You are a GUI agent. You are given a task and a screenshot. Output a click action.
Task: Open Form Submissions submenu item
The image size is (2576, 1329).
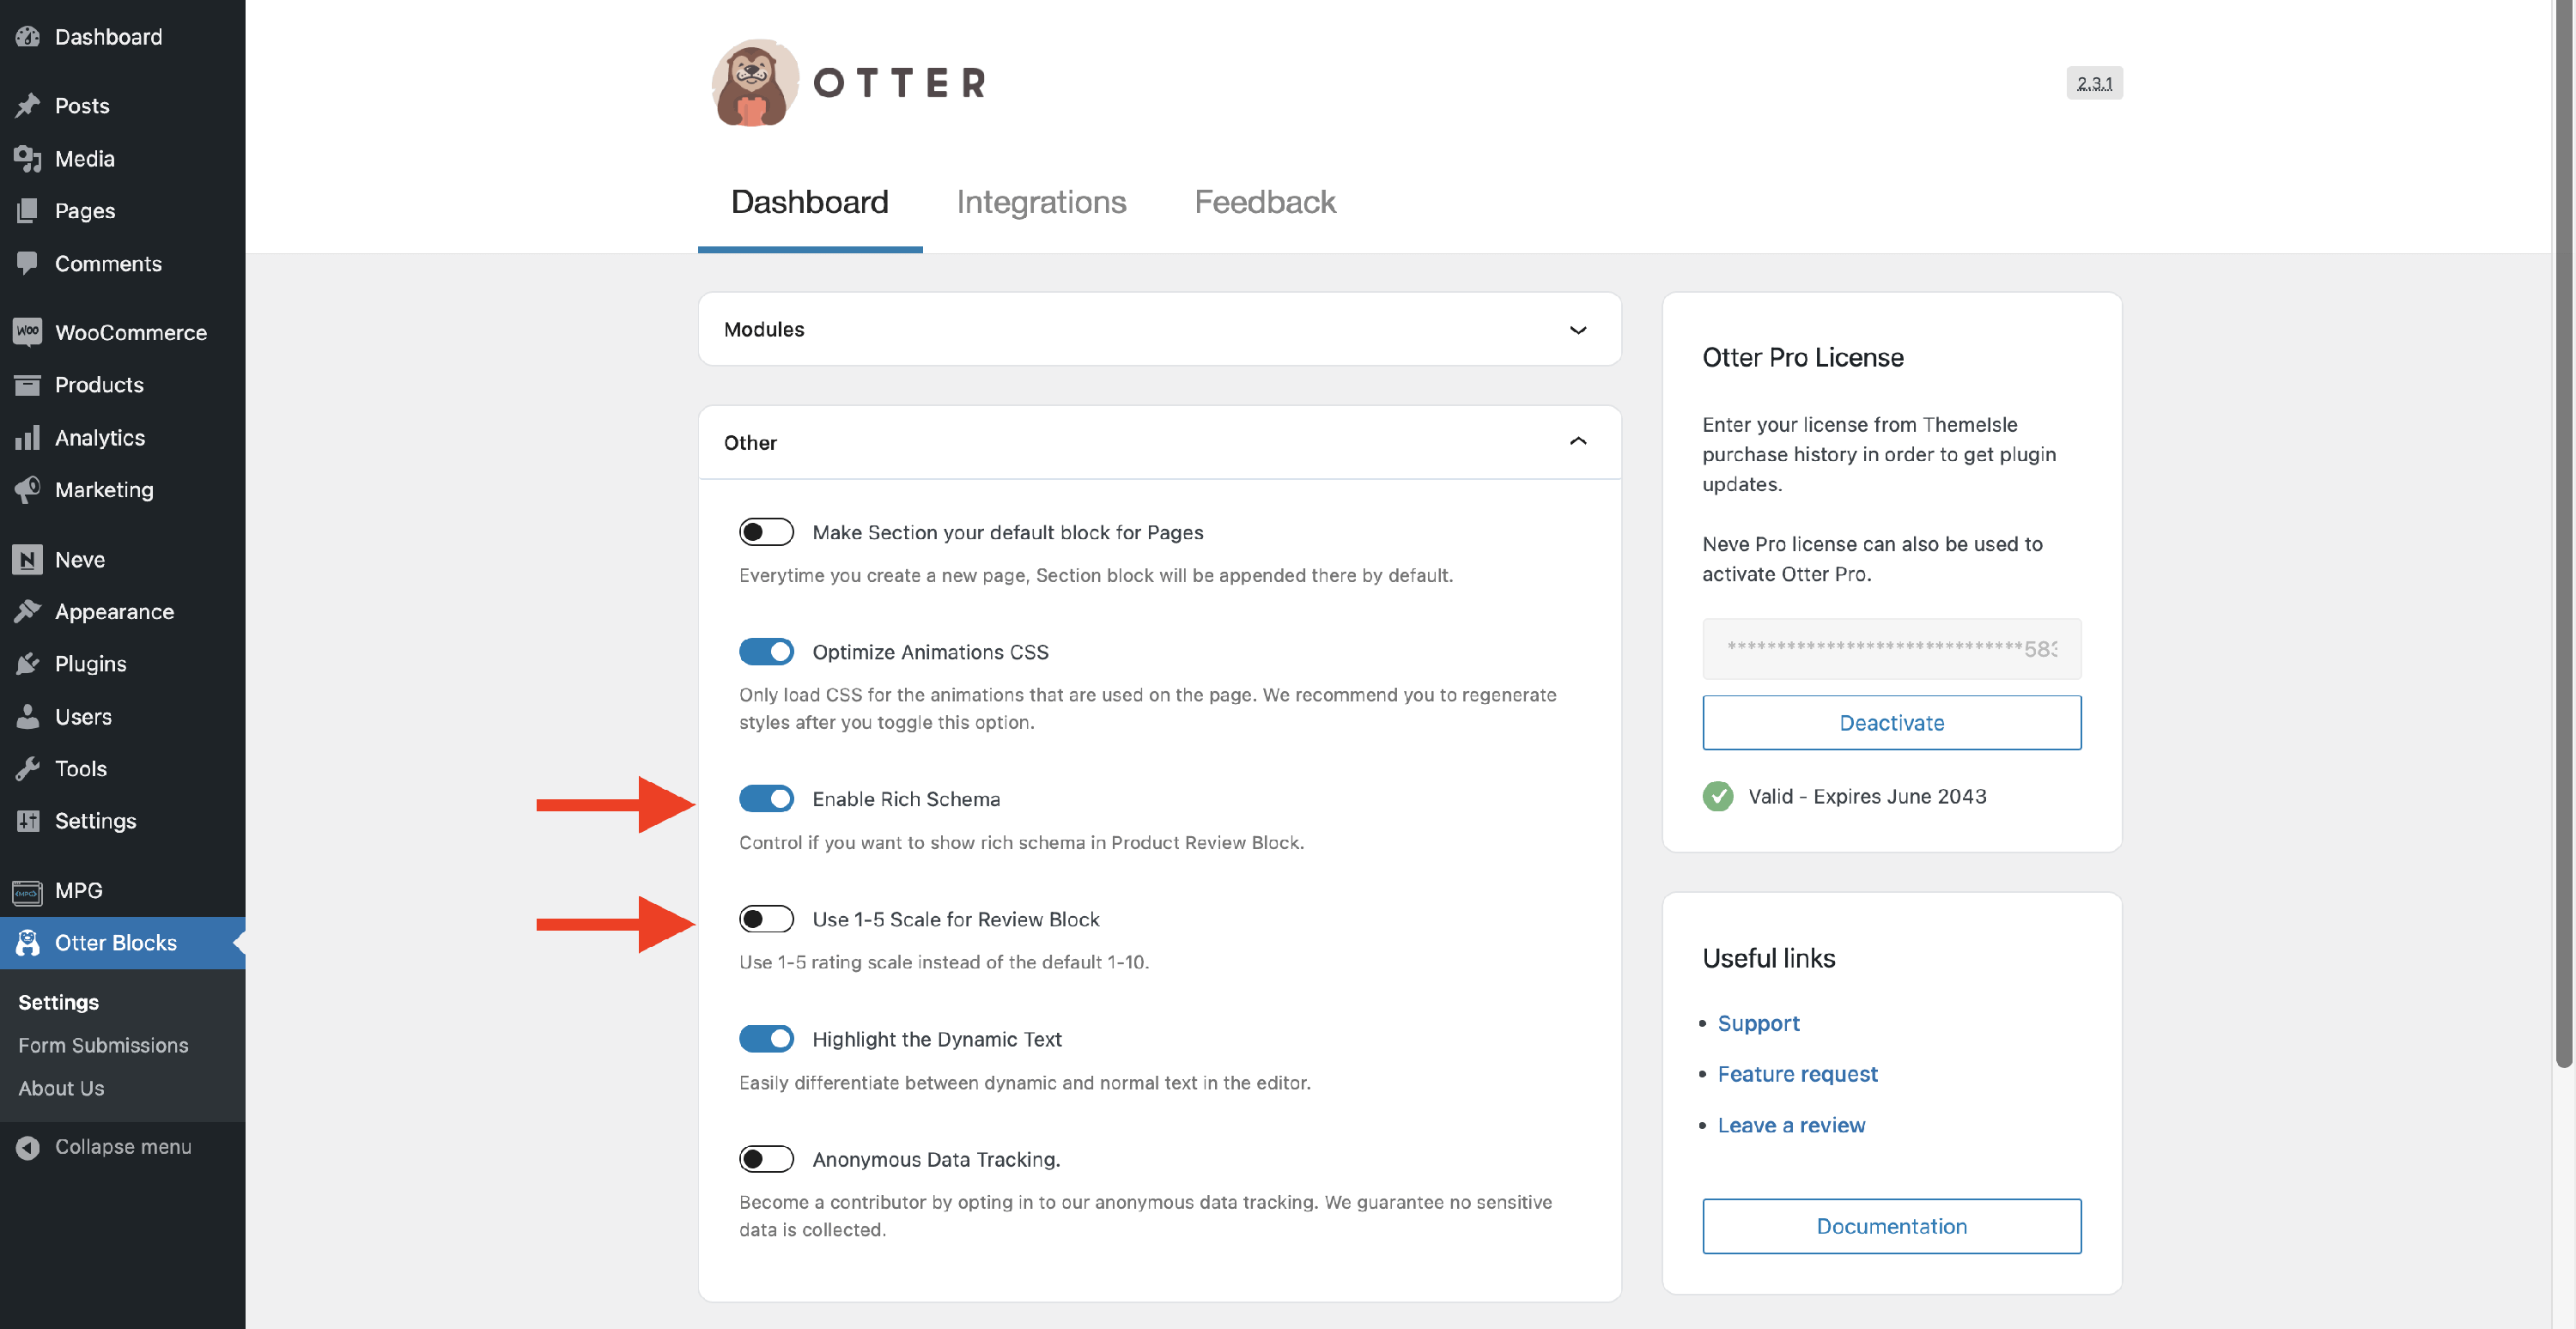[103, 1045]
